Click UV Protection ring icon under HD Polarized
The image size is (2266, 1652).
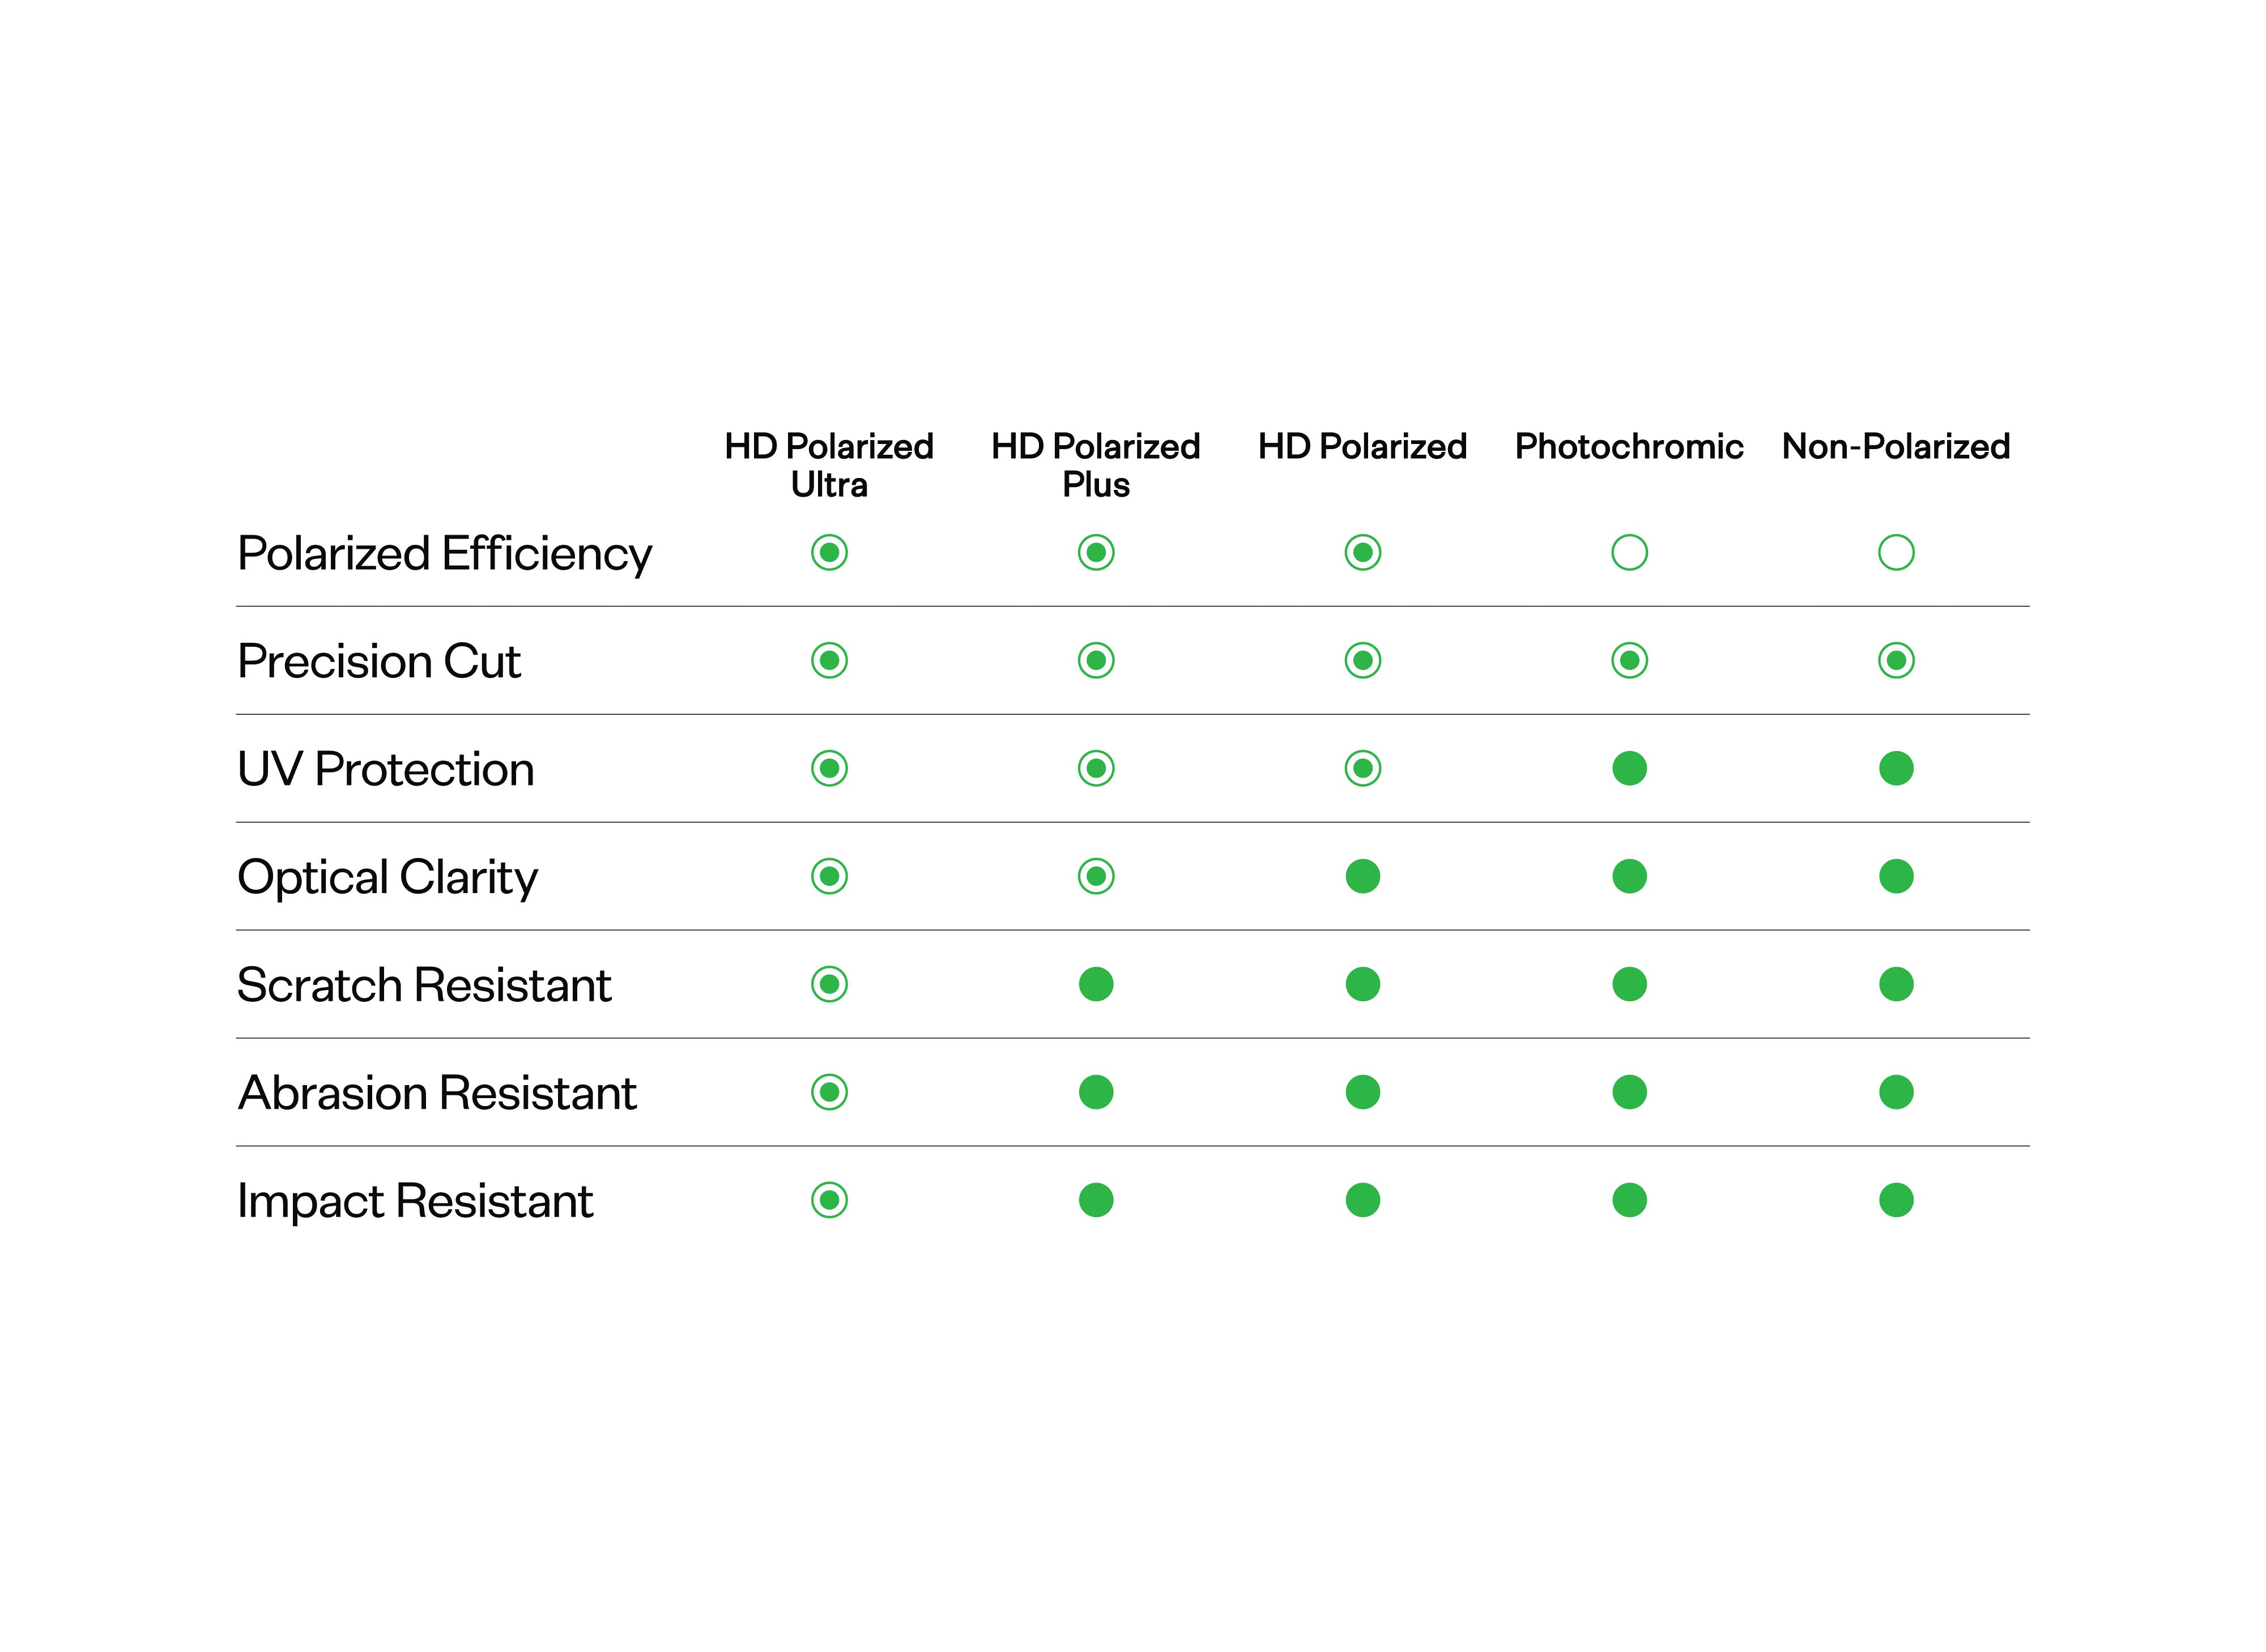pyautogui.click(x=1363, y=768)
